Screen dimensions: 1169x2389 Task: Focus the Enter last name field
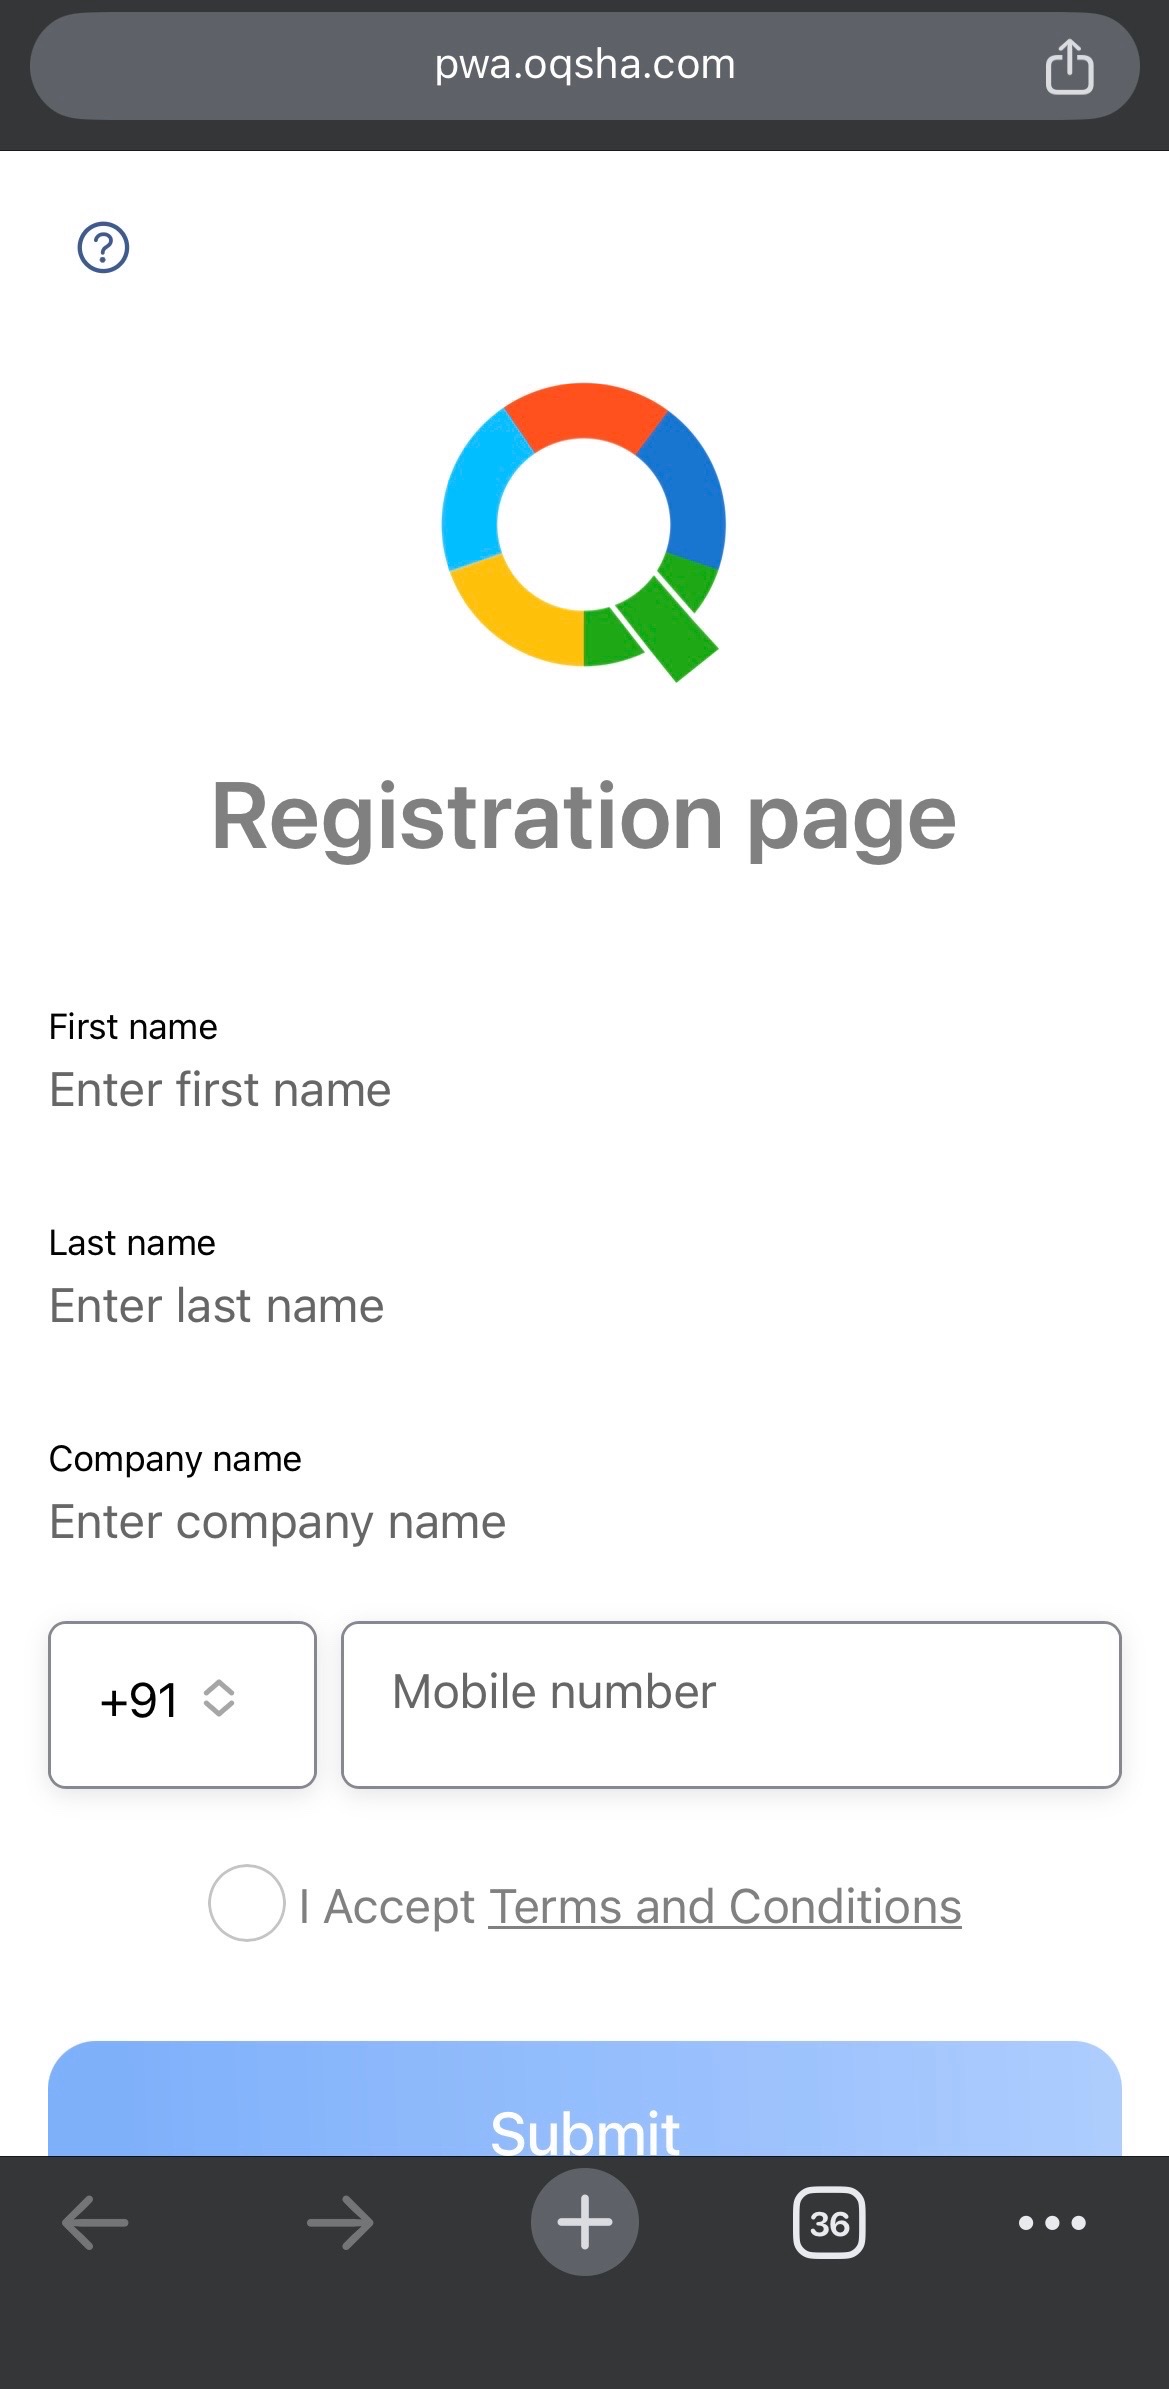400,1306
